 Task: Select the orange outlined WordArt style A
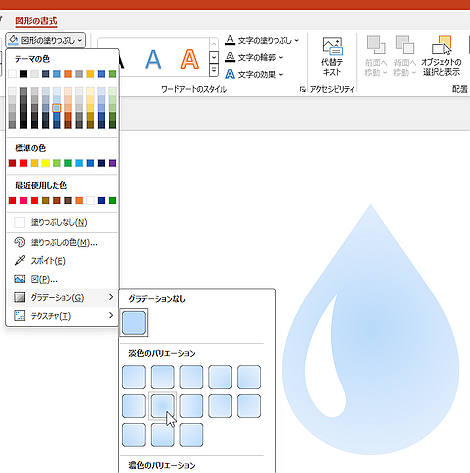click(x=189, y=59)
